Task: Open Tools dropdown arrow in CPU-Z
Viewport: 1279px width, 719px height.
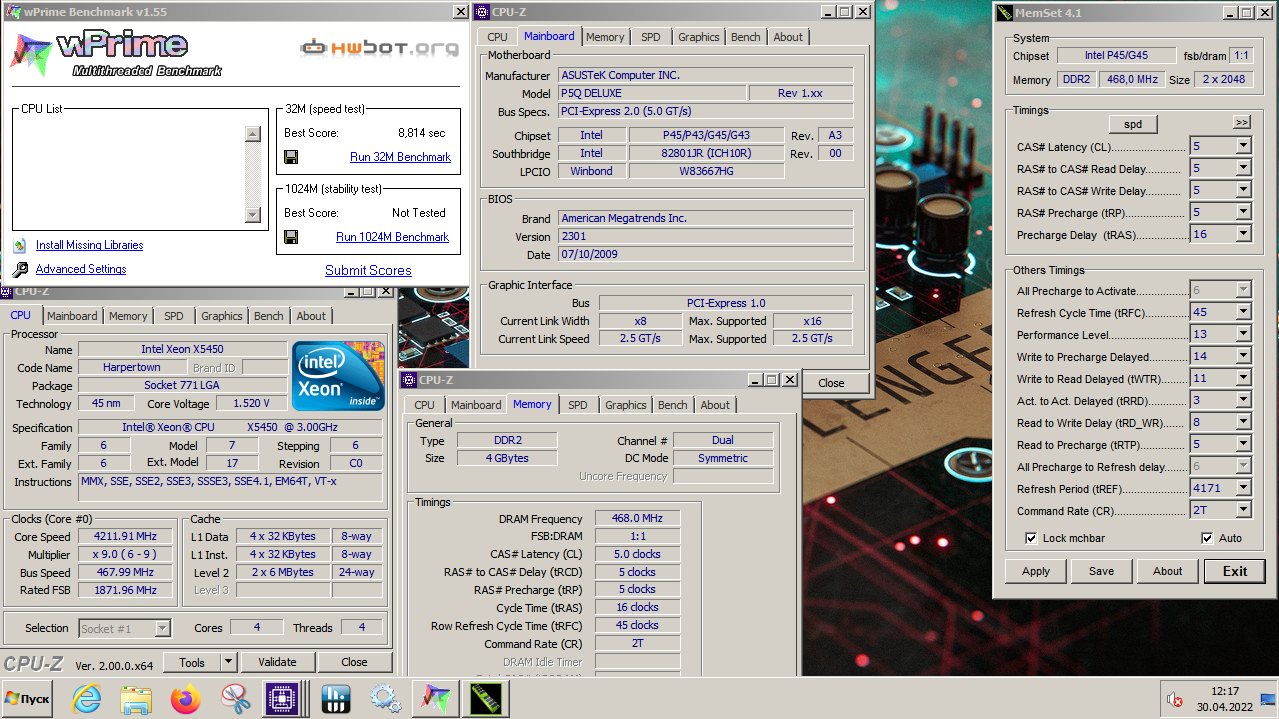Action: (227, 662)
